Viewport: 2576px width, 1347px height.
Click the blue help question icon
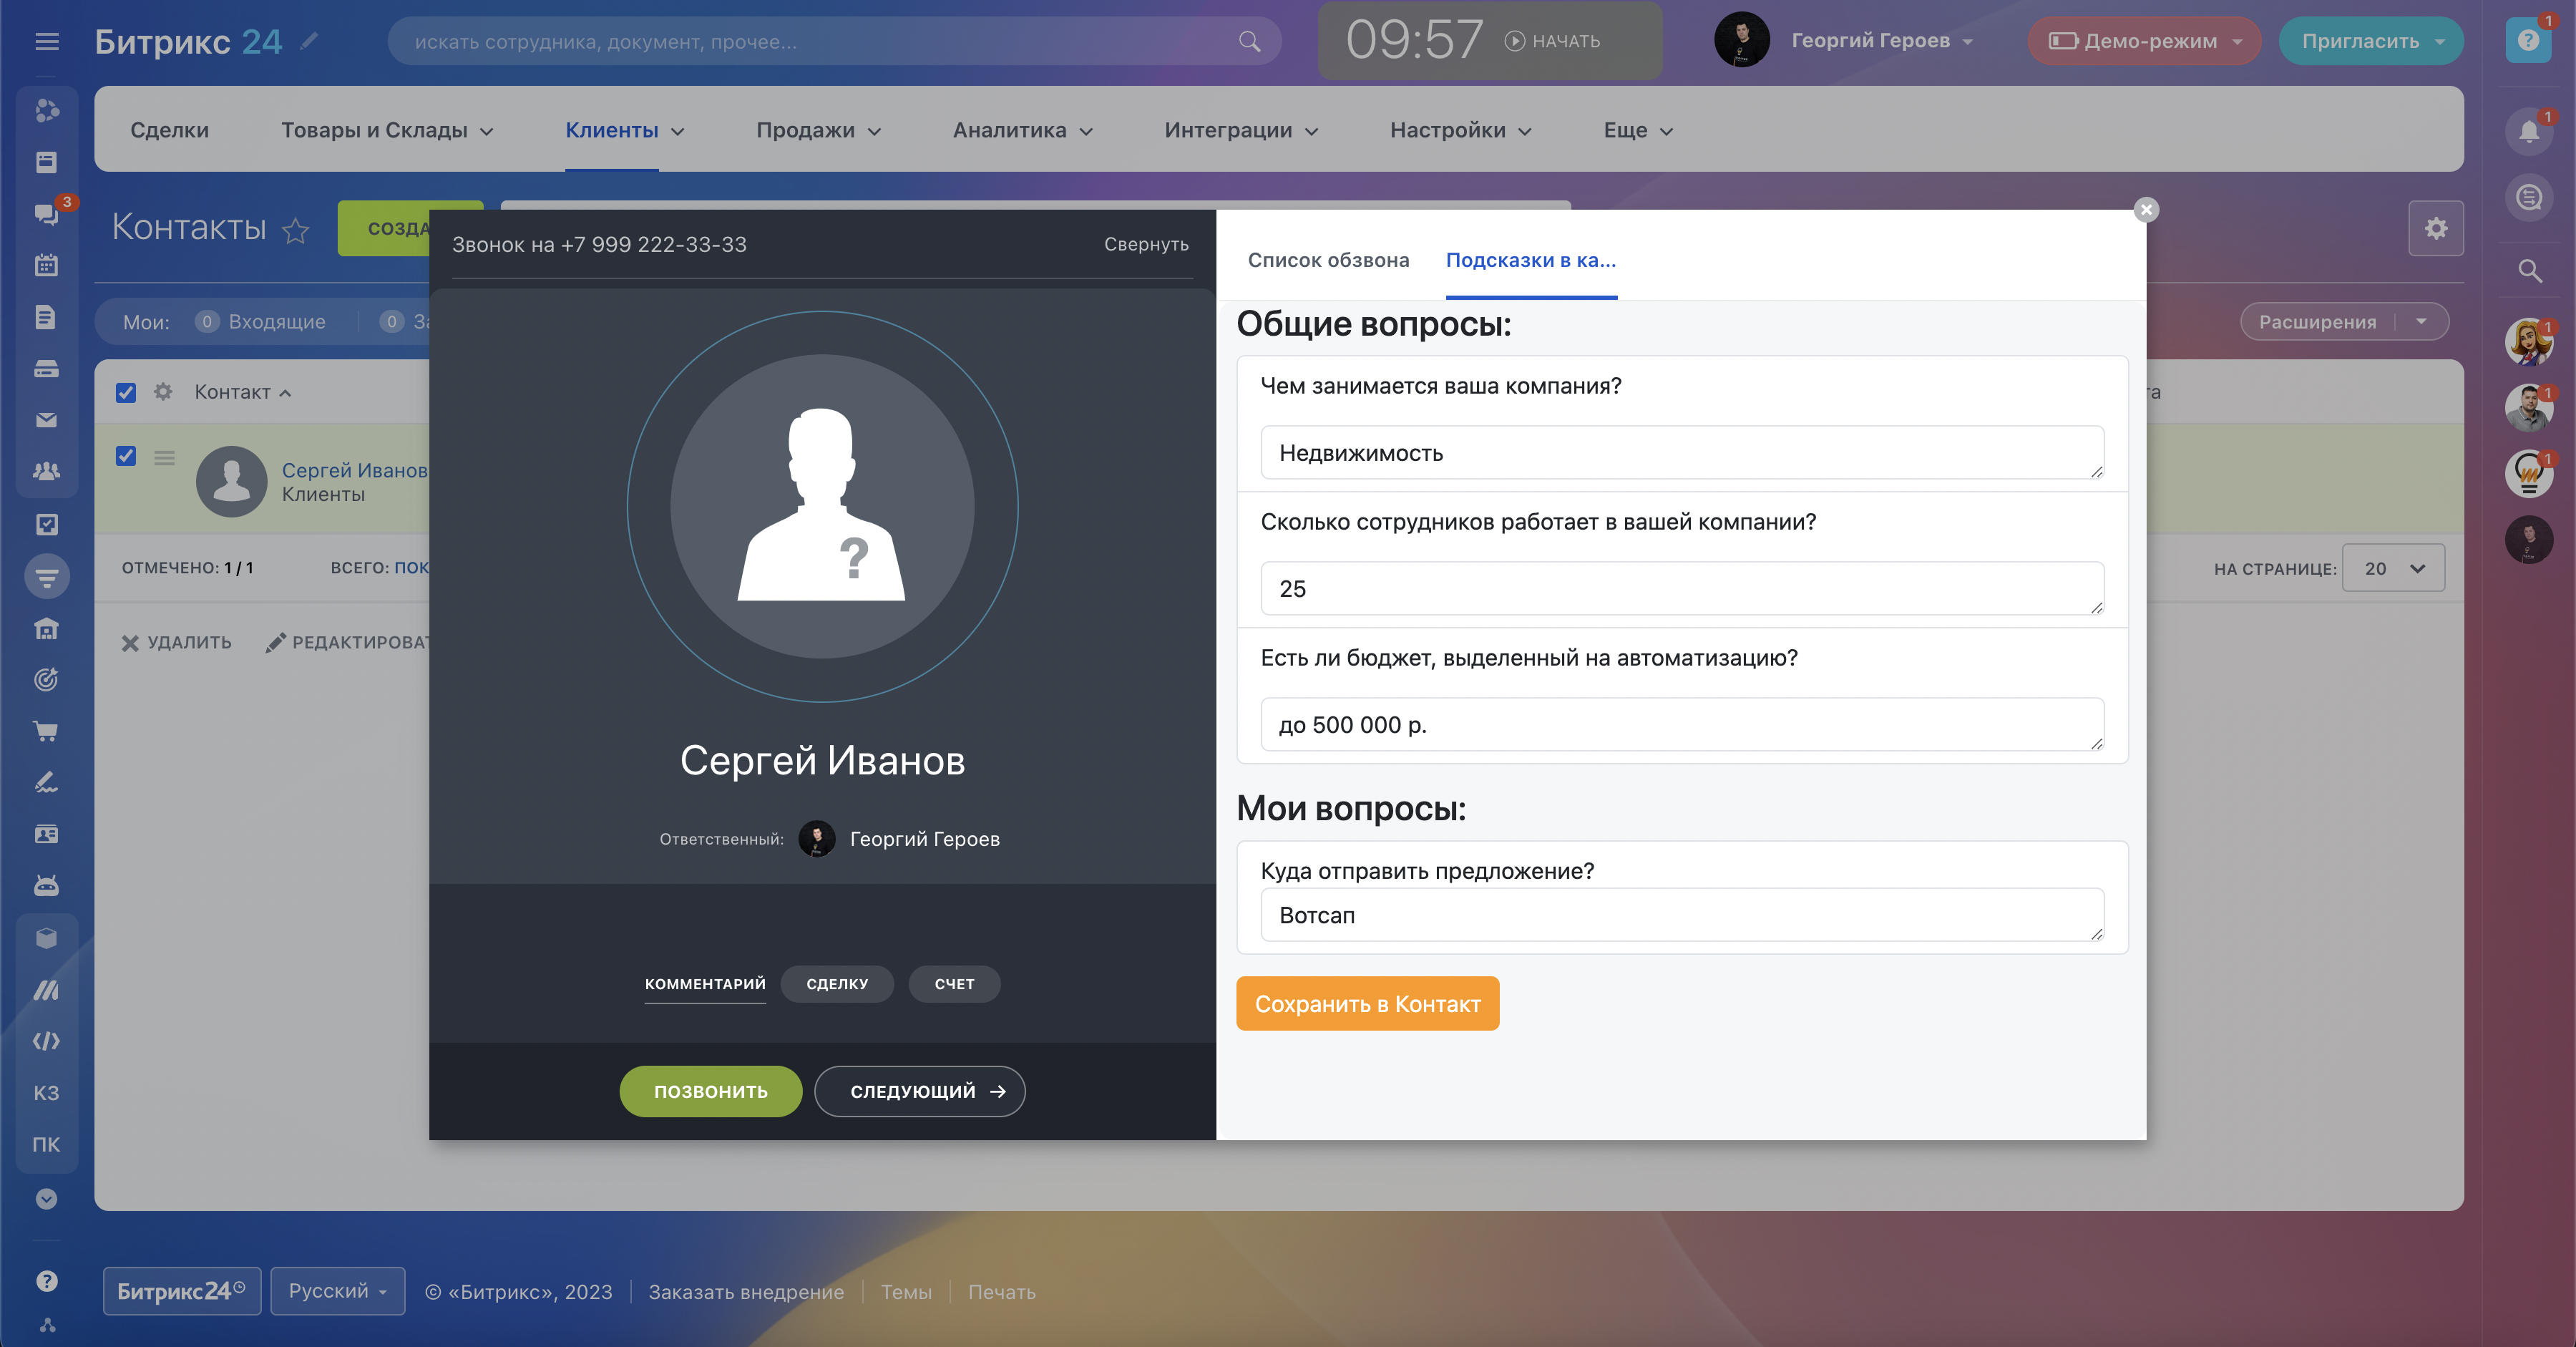click(2527, 41)
